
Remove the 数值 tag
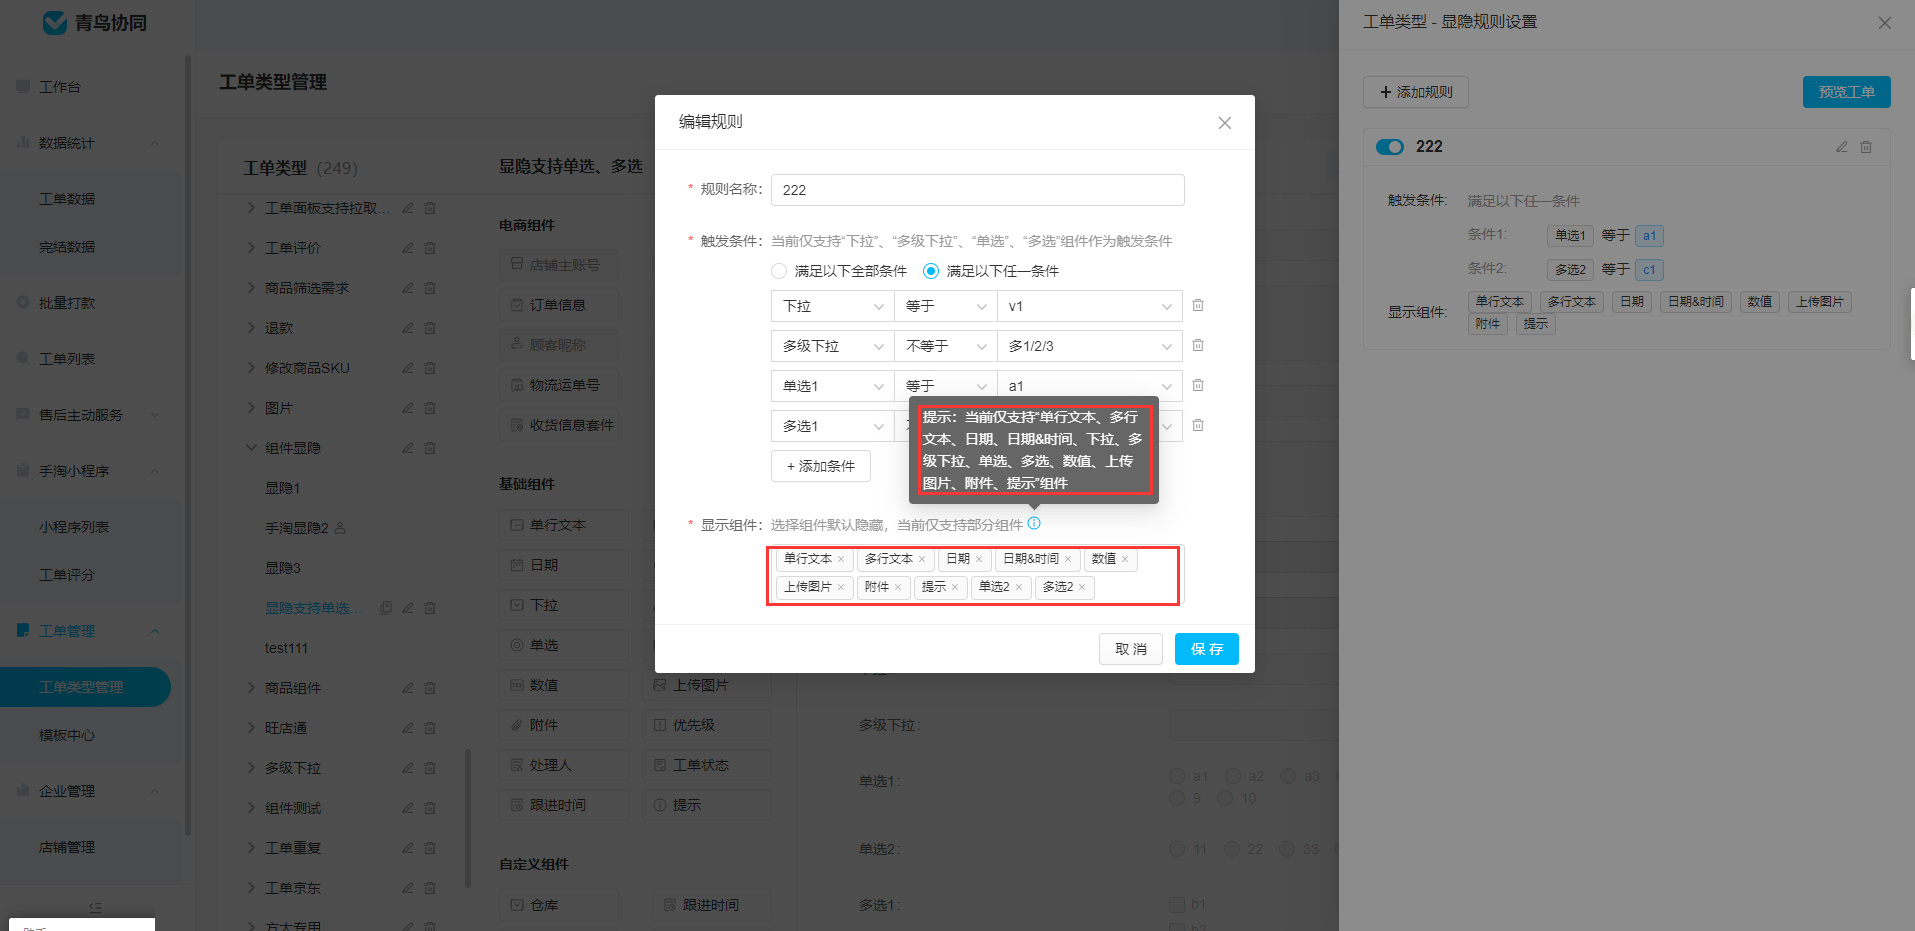point(1125,559)
